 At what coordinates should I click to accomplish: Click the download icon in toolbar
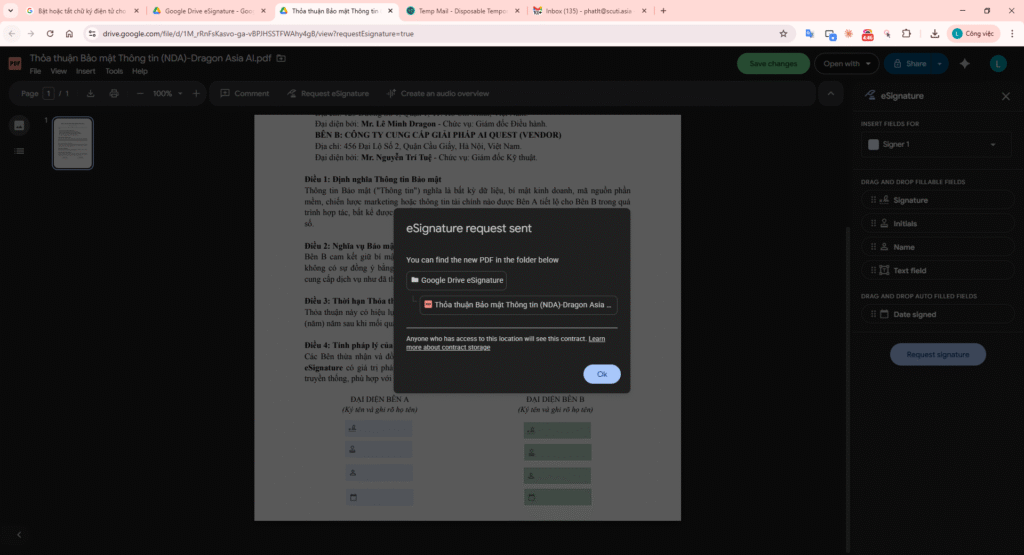(x=91, y=94)
